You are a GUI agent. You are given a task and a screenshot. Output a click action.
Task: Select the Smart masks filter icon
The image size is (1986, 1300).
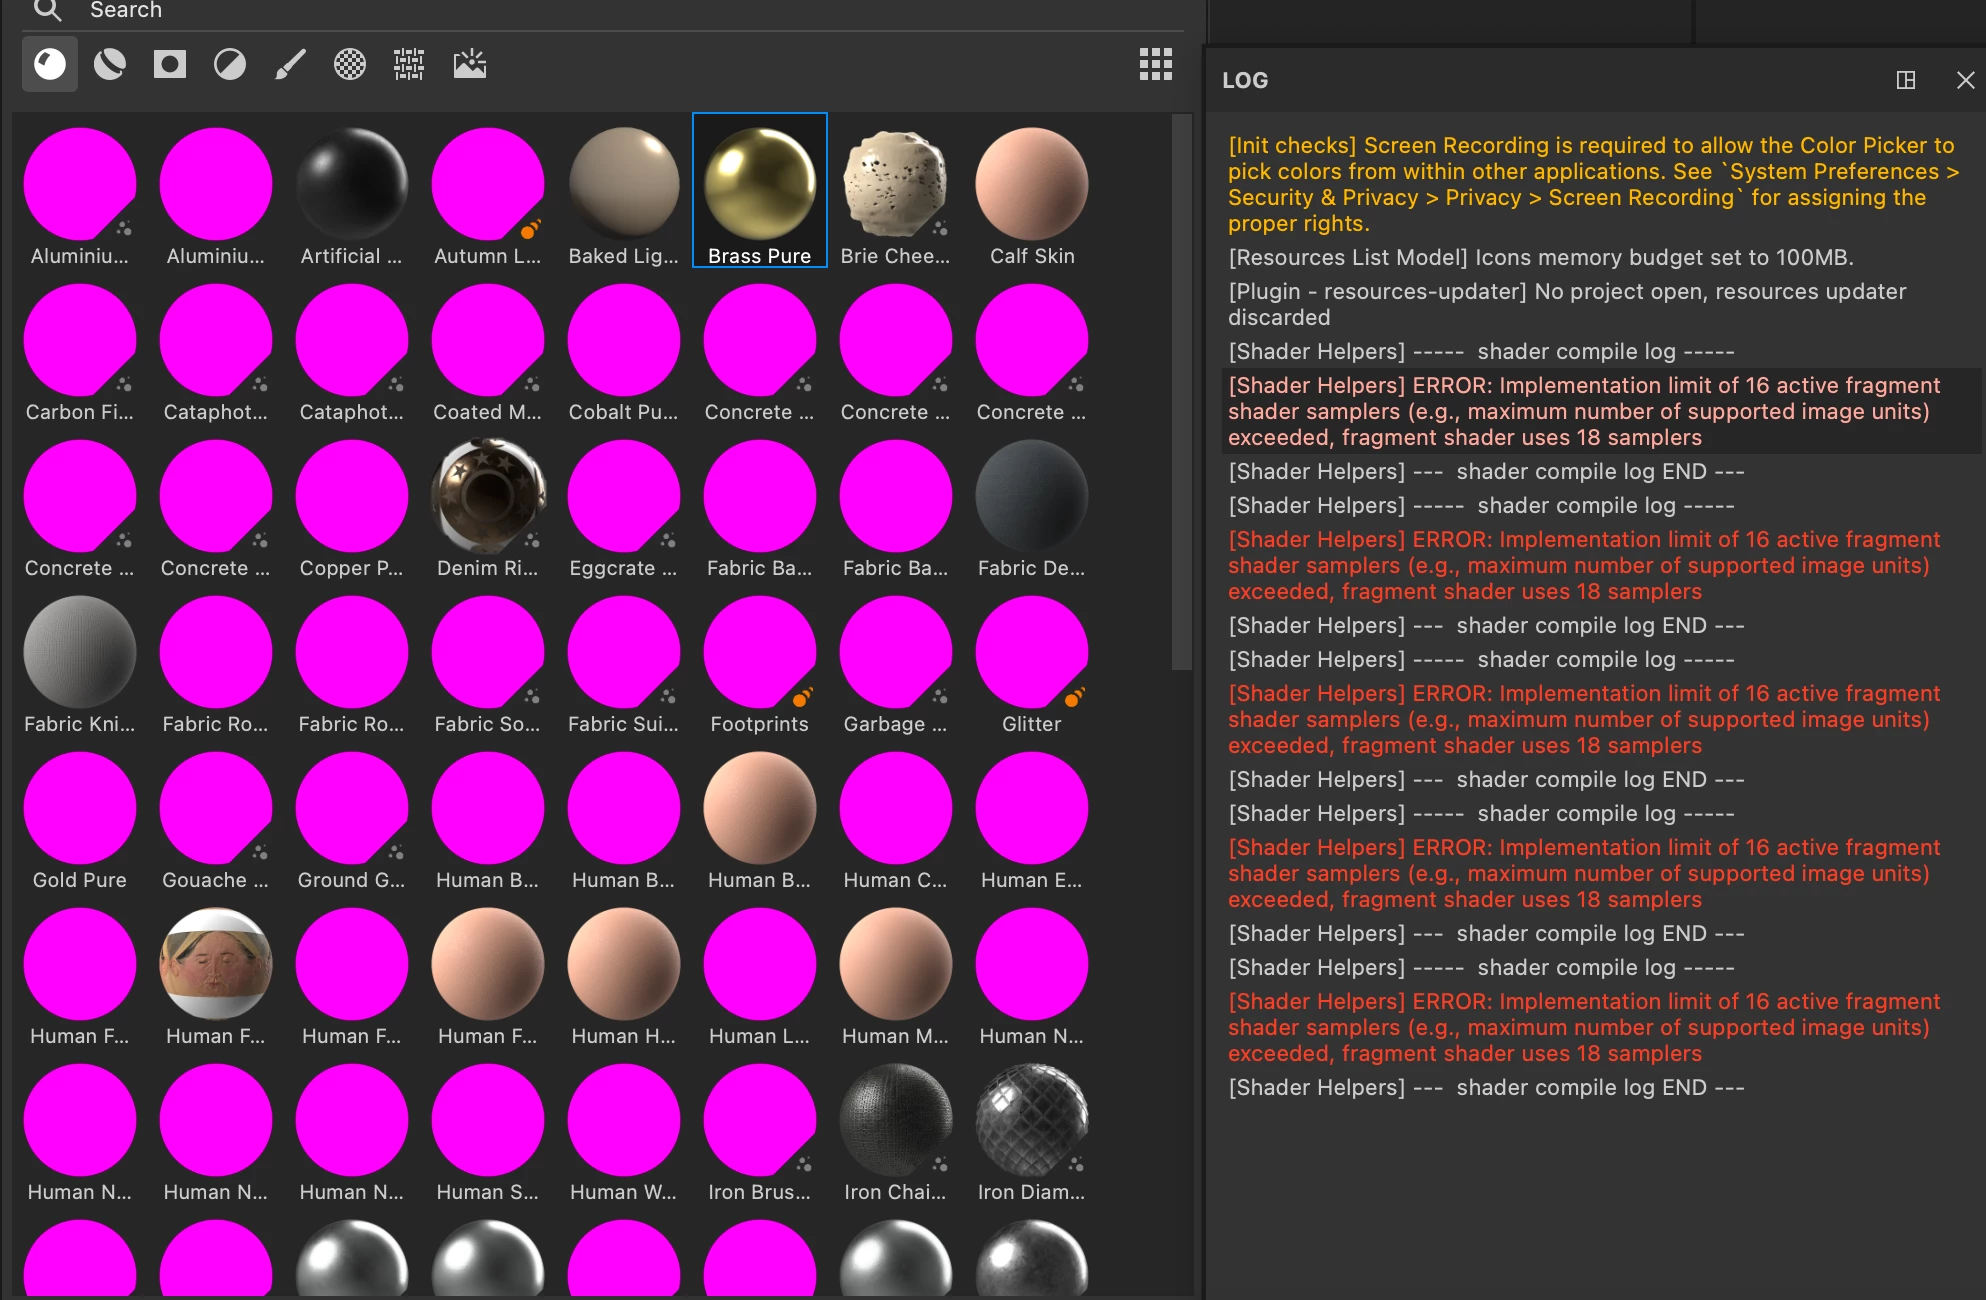170,65
